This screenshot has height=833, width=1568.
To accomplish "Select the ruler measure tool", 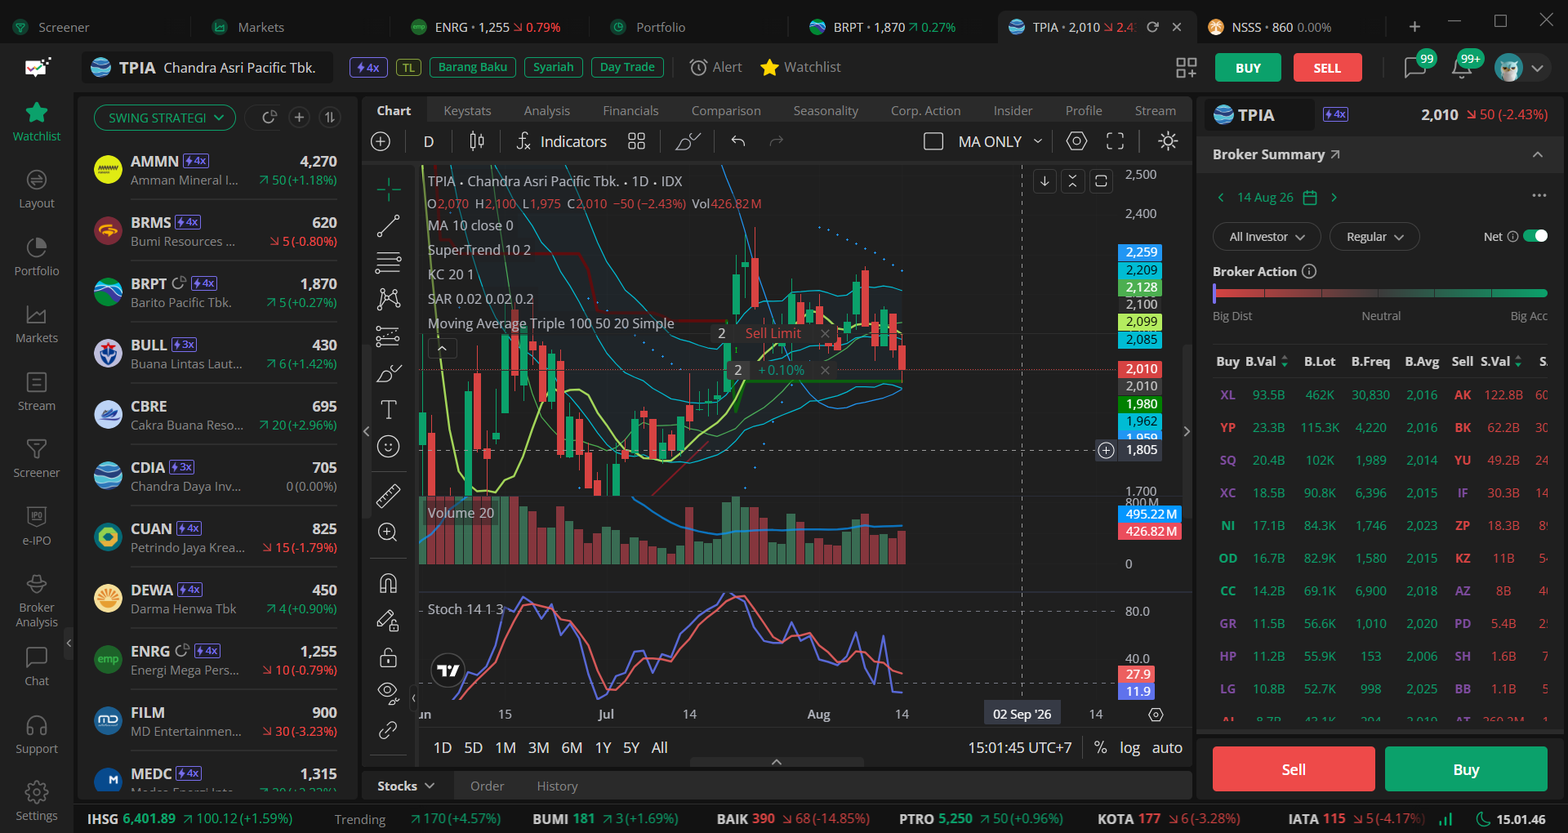I will 388,495.
